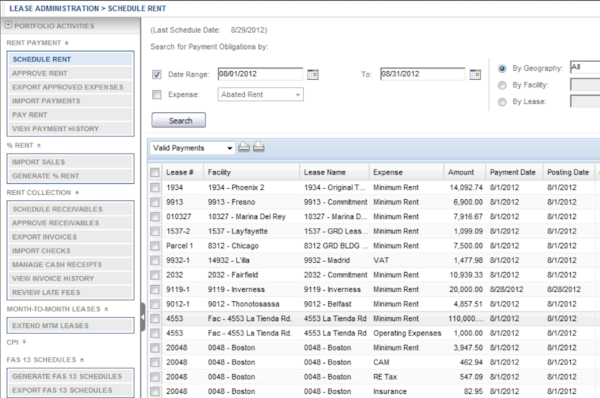Viewport: 600px width, 398px height.
Task: Select the By Facility radio button
Action: pos(502,85)
